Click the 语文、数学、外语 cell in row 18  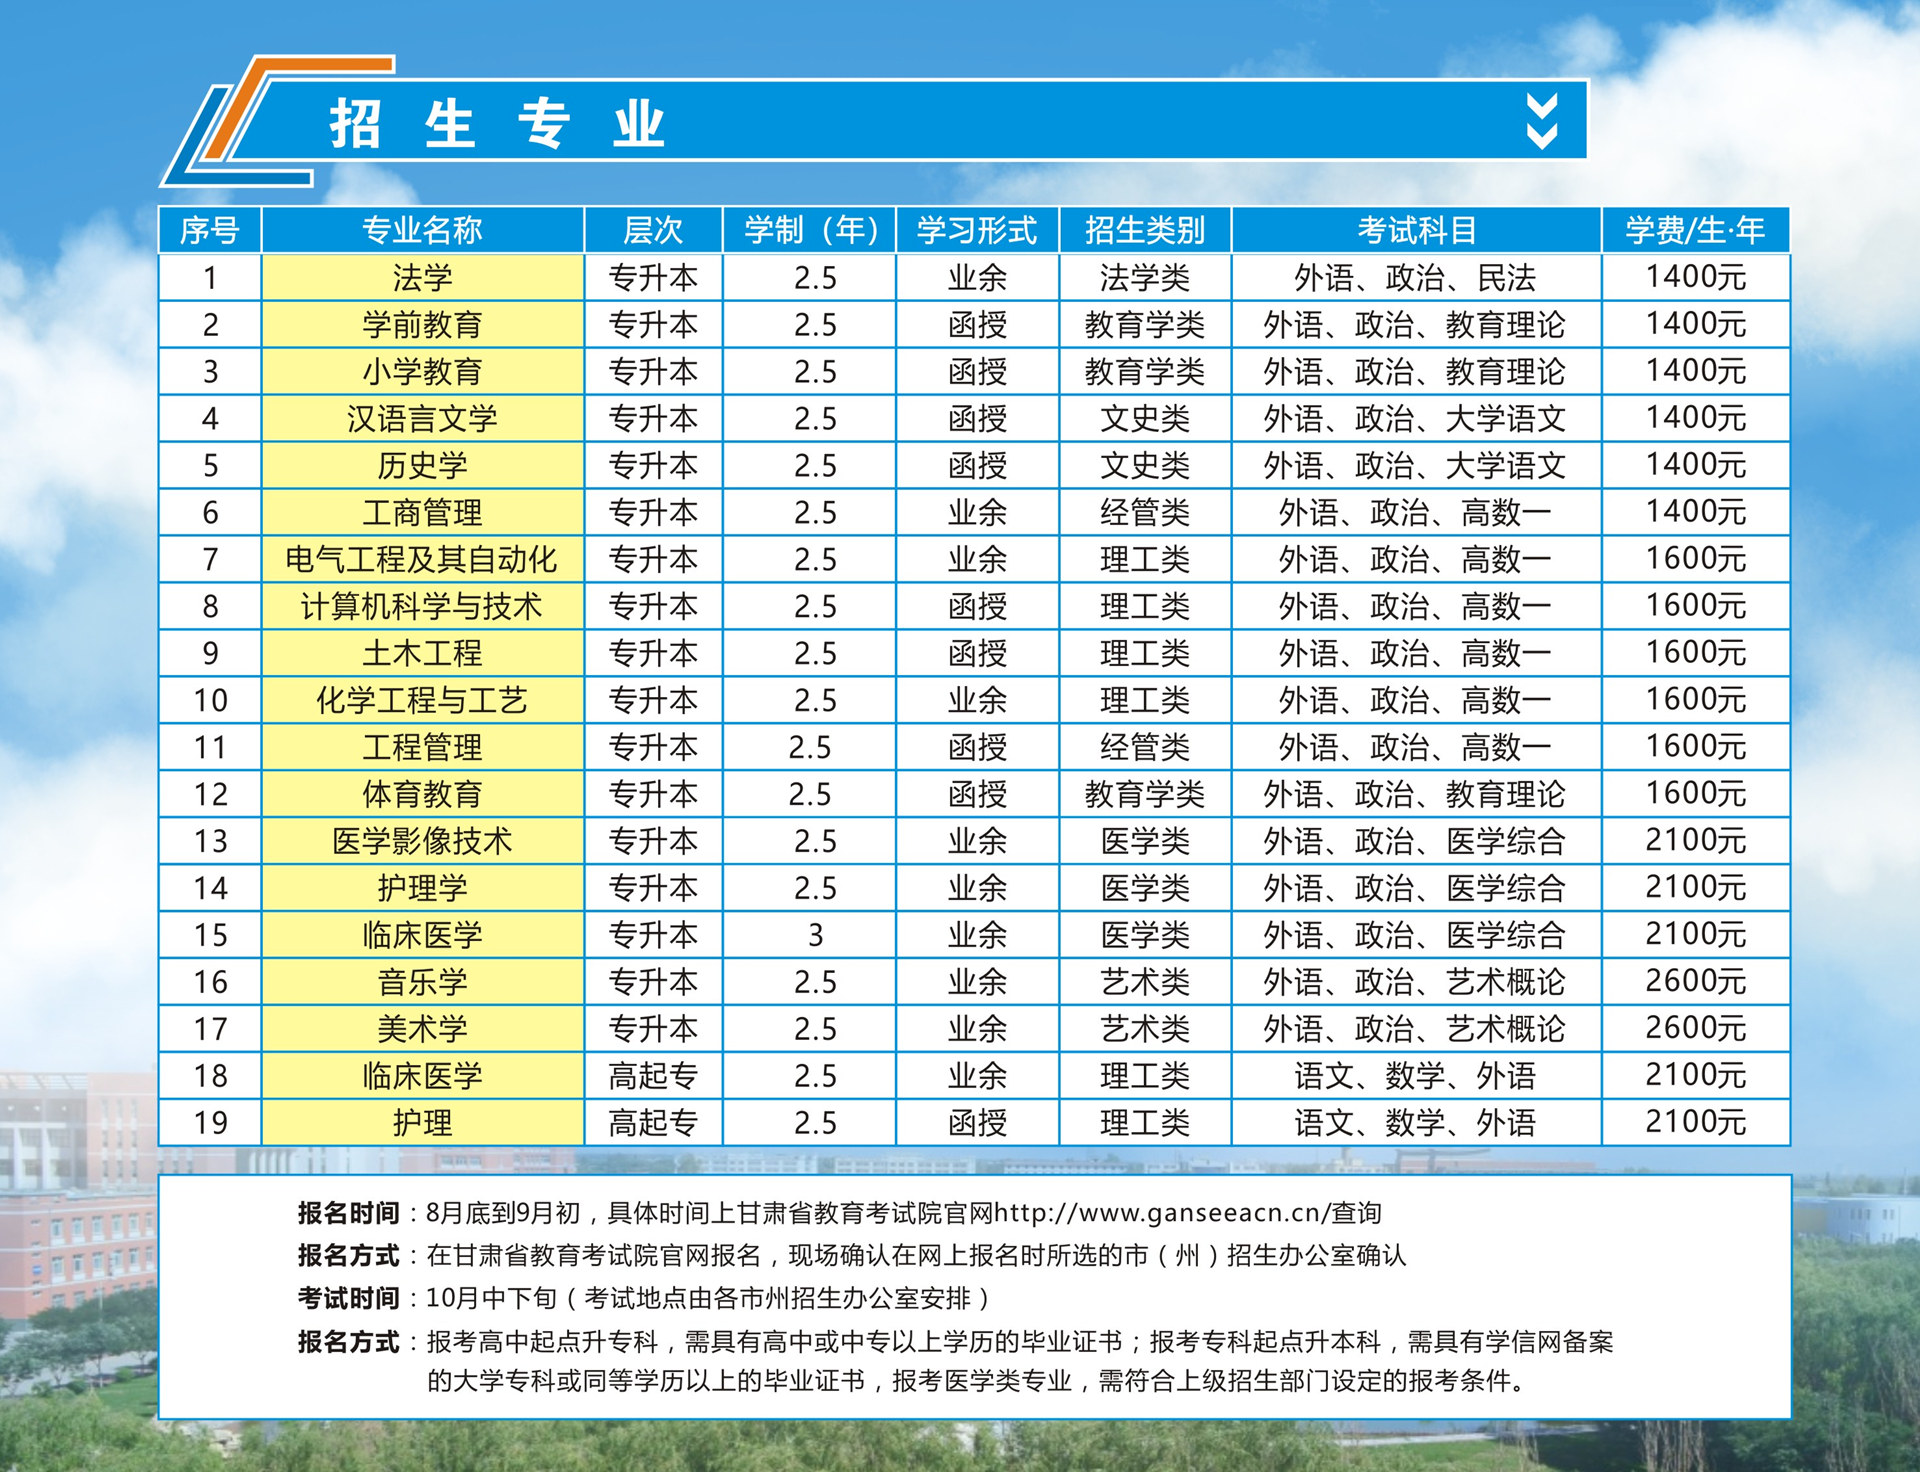click(1416, 1077)
